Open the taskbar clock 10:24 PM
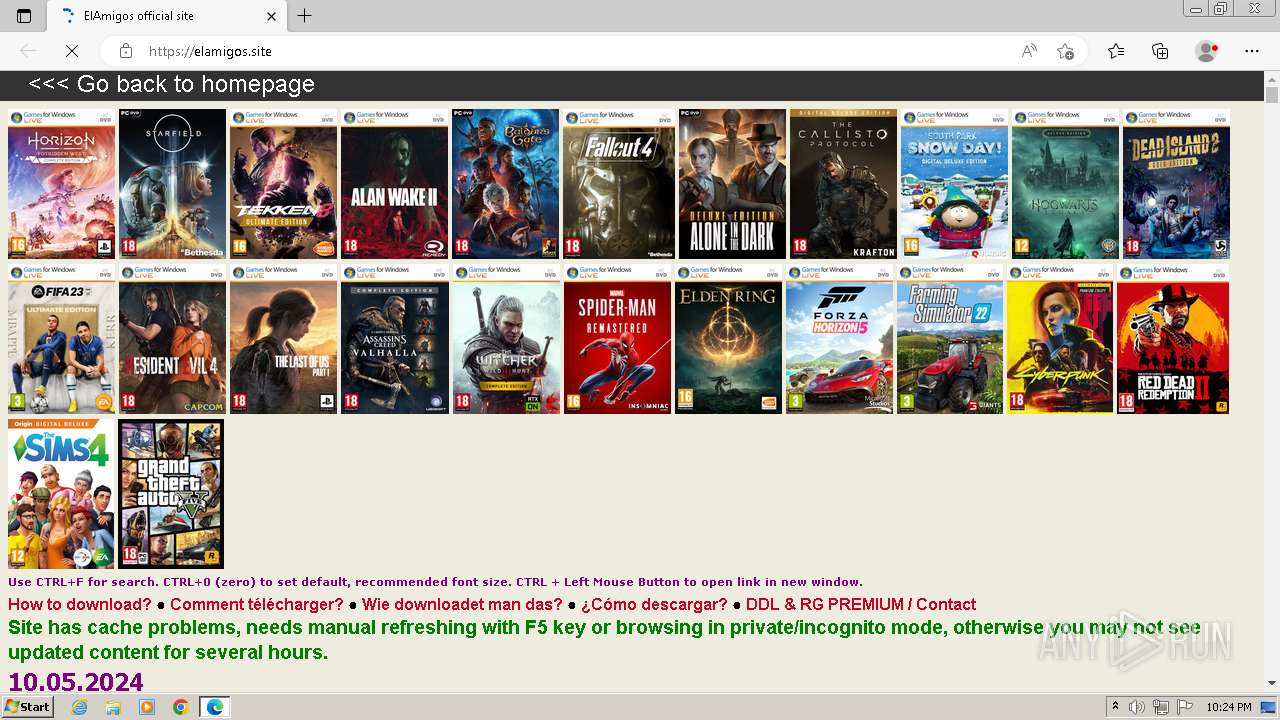Image resolution: width=1280 pixels, height=720 pixels. coord(1228,707)
